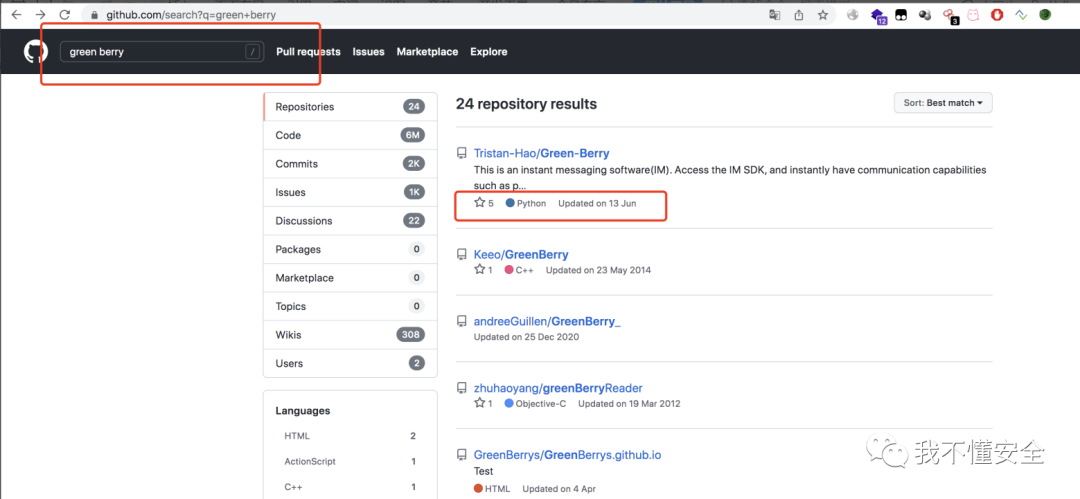Open Pull requests in the header
This screenshot has height=499, width=1080.
pos(308,52)
